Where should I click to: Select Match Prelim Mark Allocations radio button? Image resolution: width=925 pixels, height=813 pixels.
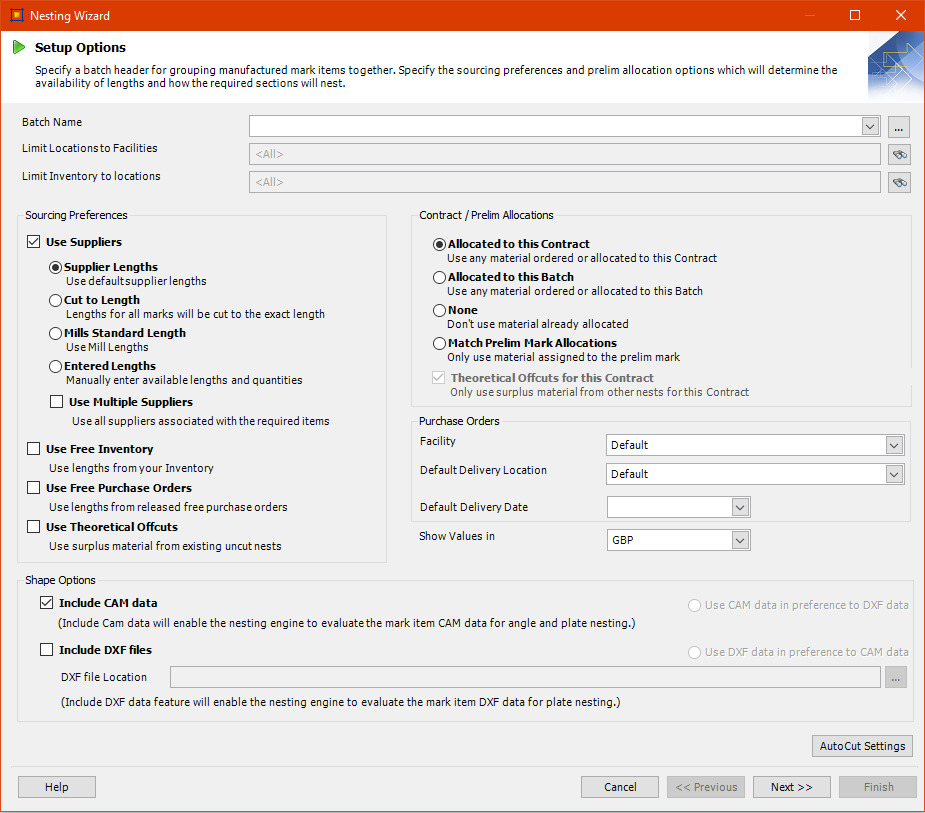439,343
